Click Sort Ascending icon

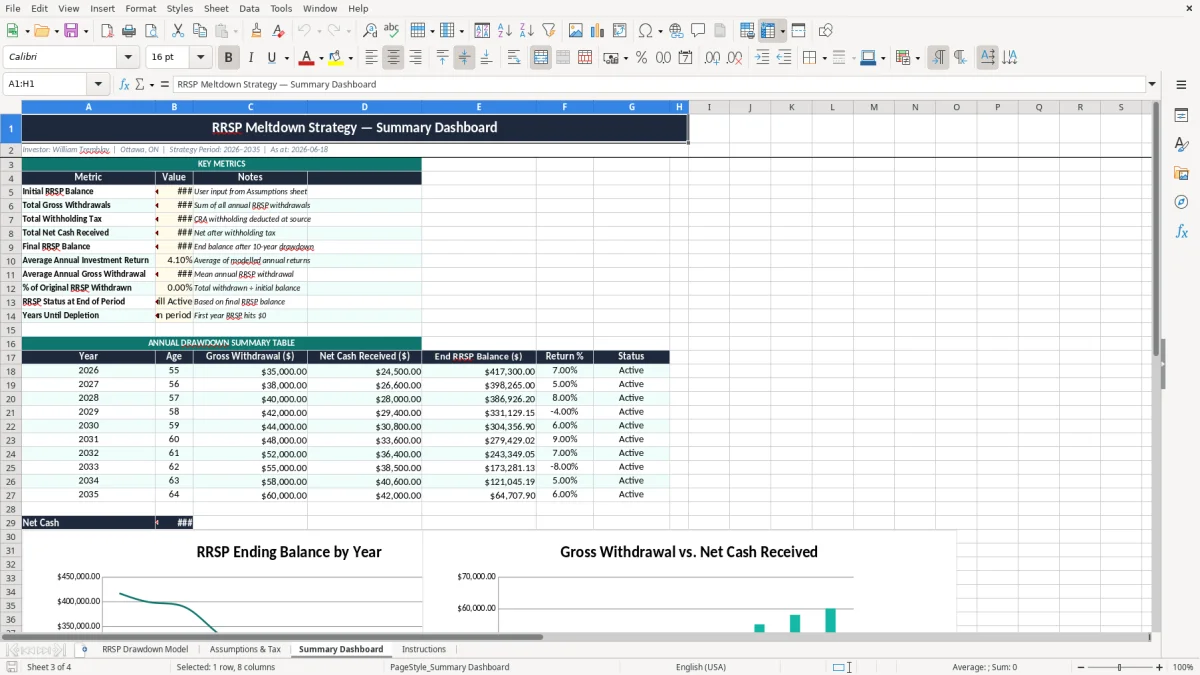[x=505, y=31]
